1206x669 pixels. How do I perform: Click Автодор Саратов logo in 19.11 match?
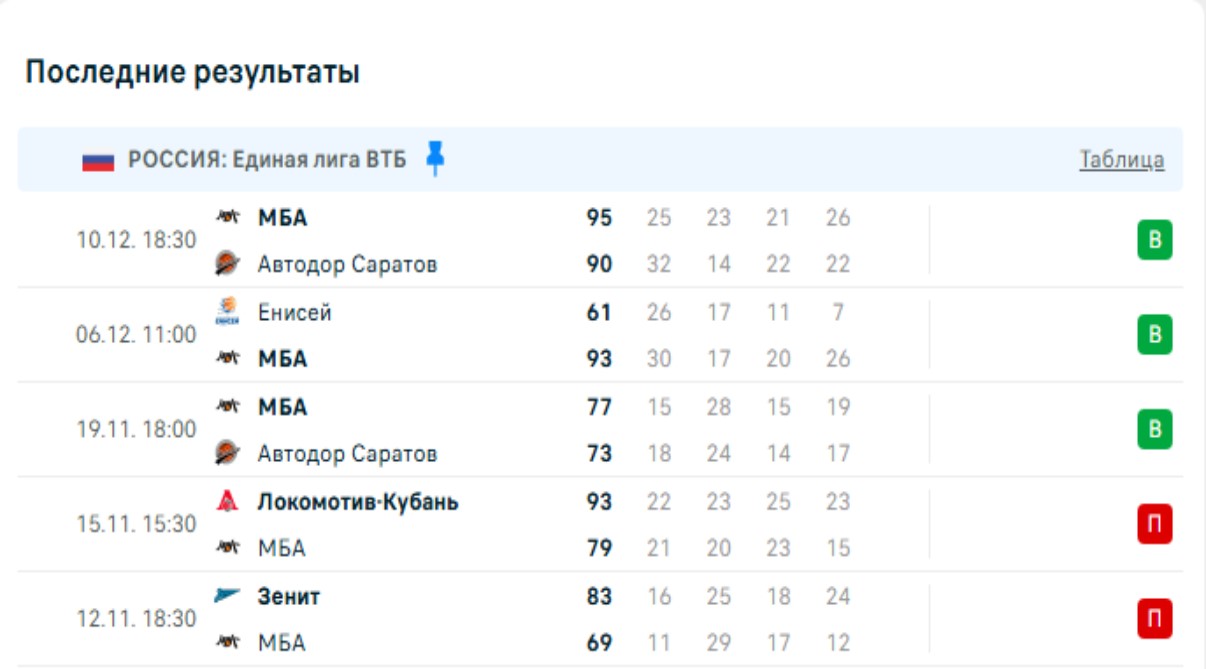point(228,454)
